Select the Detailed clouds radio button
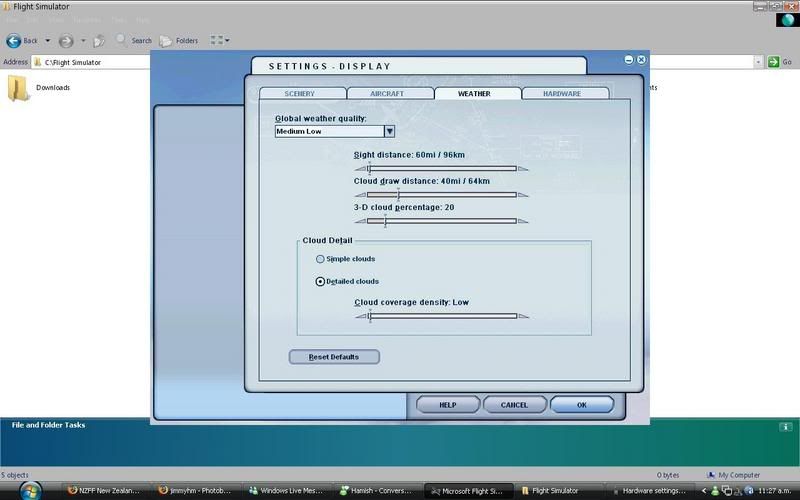This screenshot has width=800, height=500. [x=320, y=281]
